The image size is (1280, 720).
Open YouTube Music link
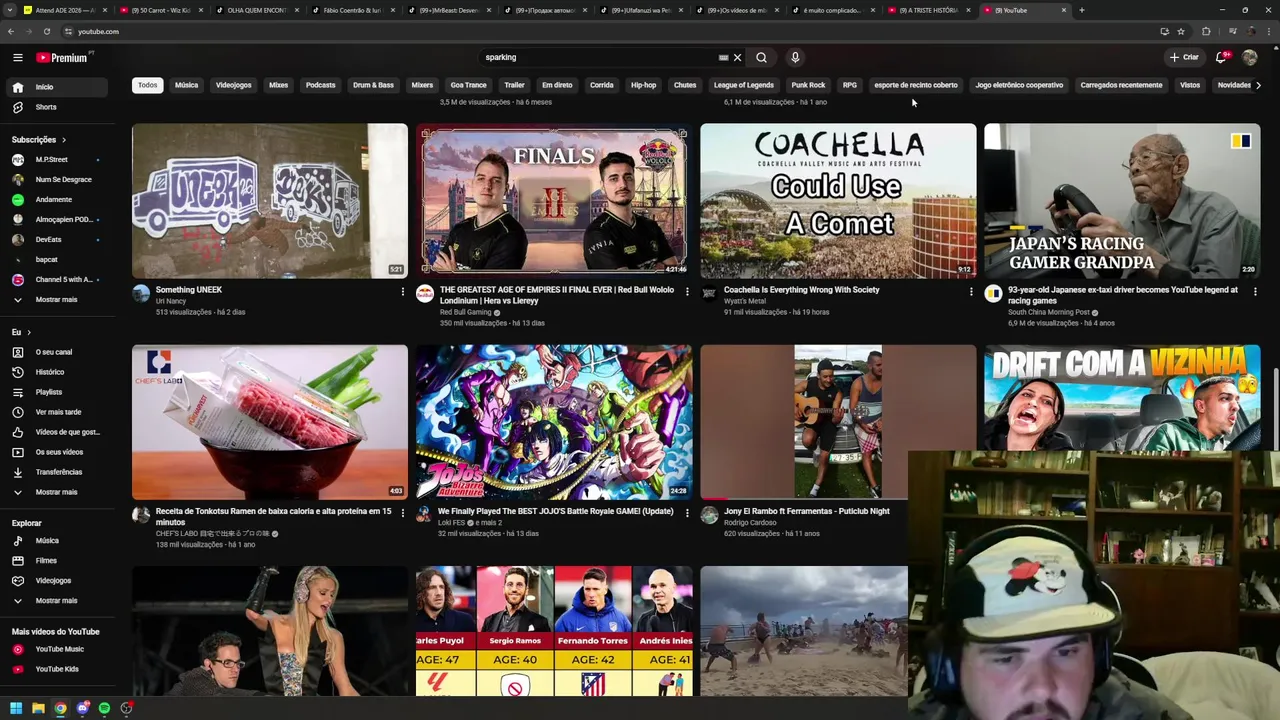[57, 649]
